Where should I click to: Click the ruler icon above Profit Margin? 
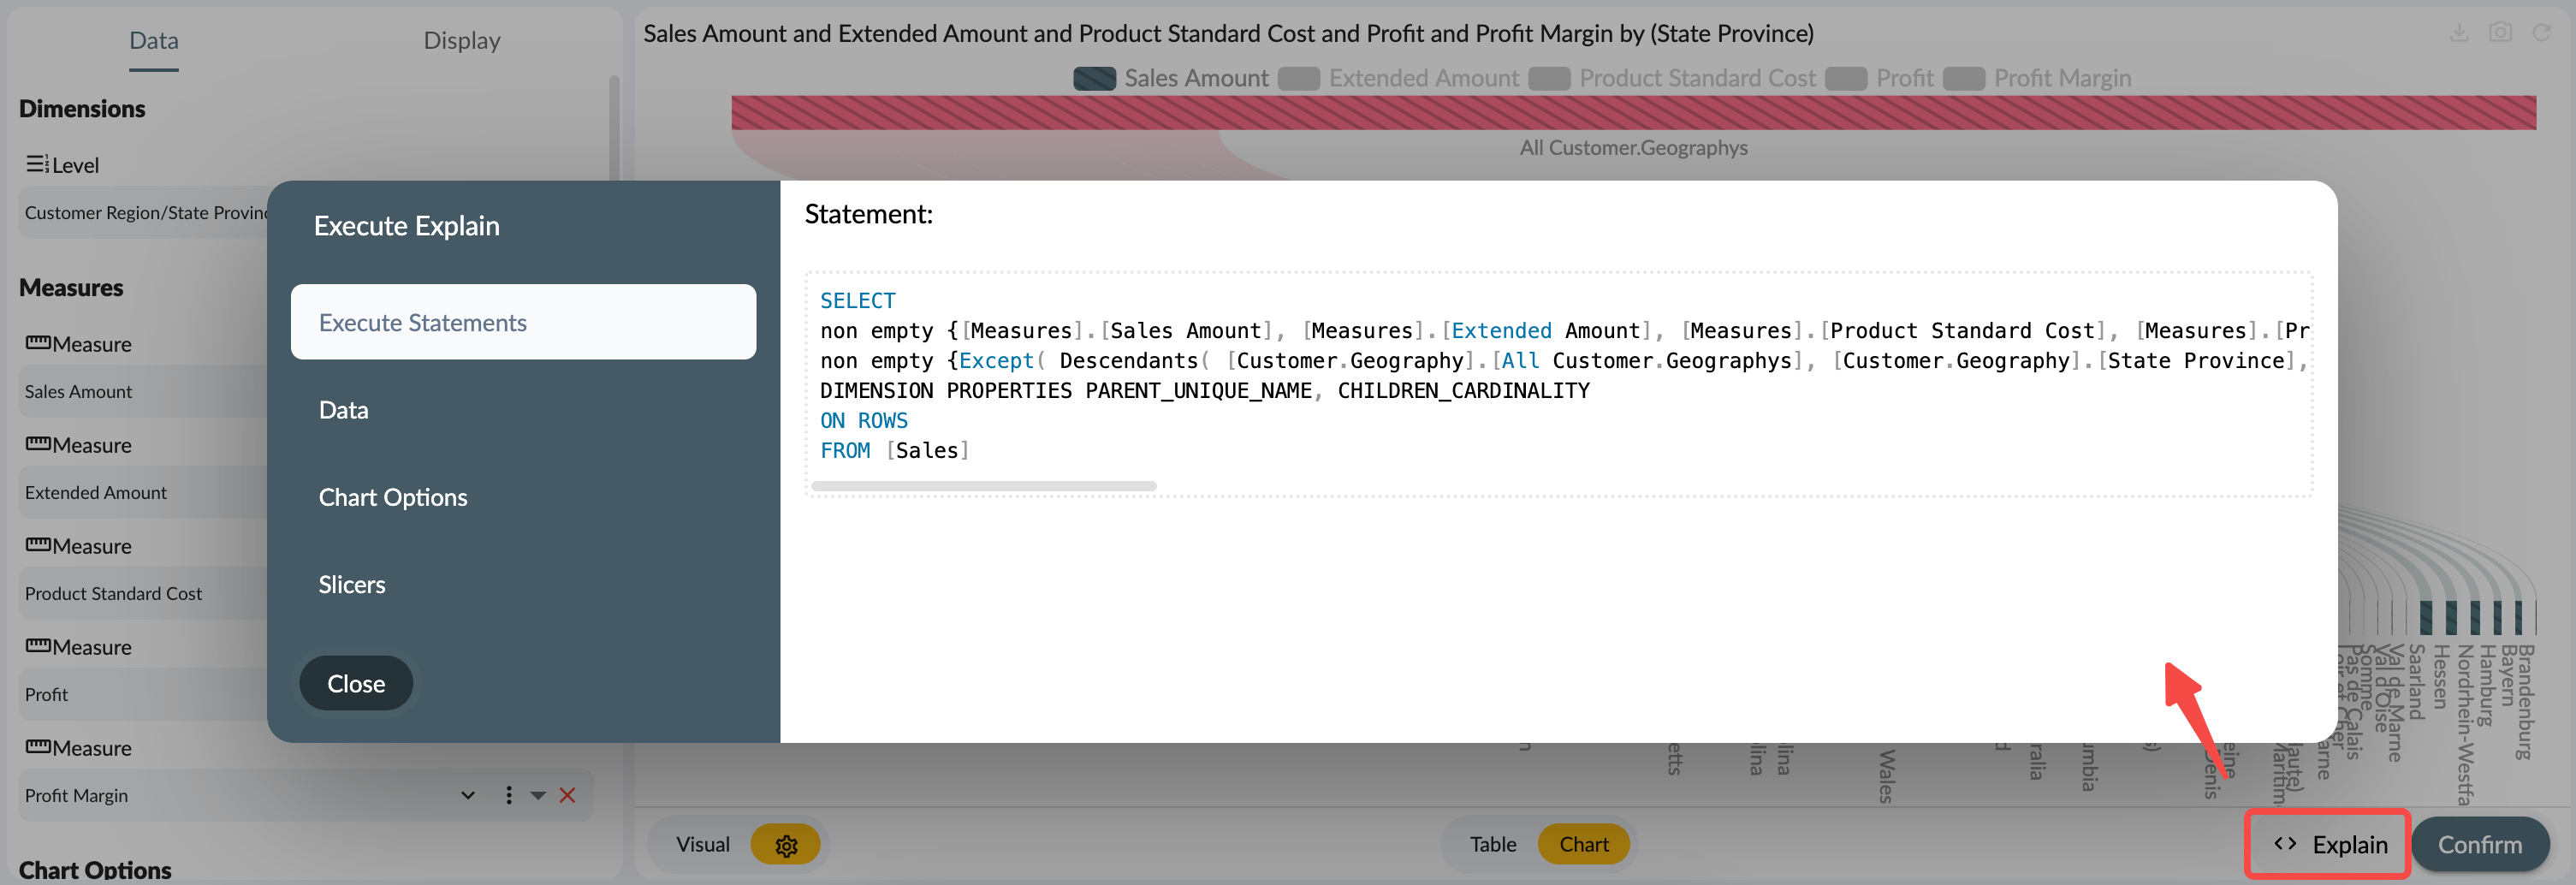click(x=38, y=747)
